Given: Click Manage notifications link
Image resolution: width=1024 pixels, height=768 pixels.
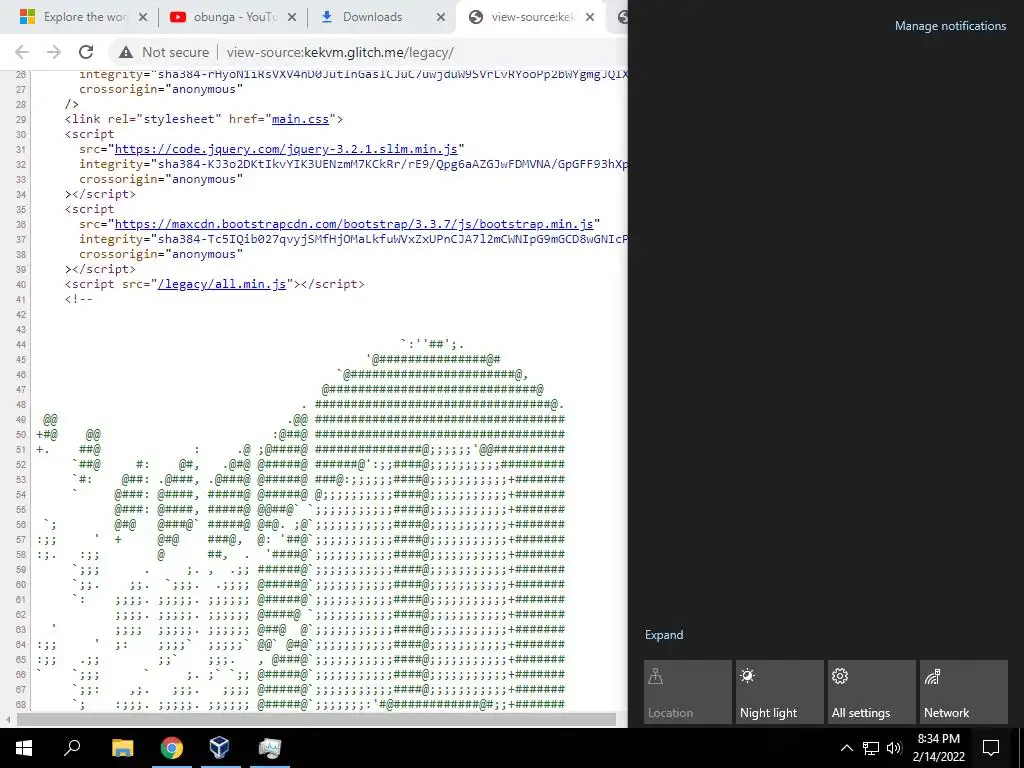Looking at the screenshot, I should click(x=950, y=26).
